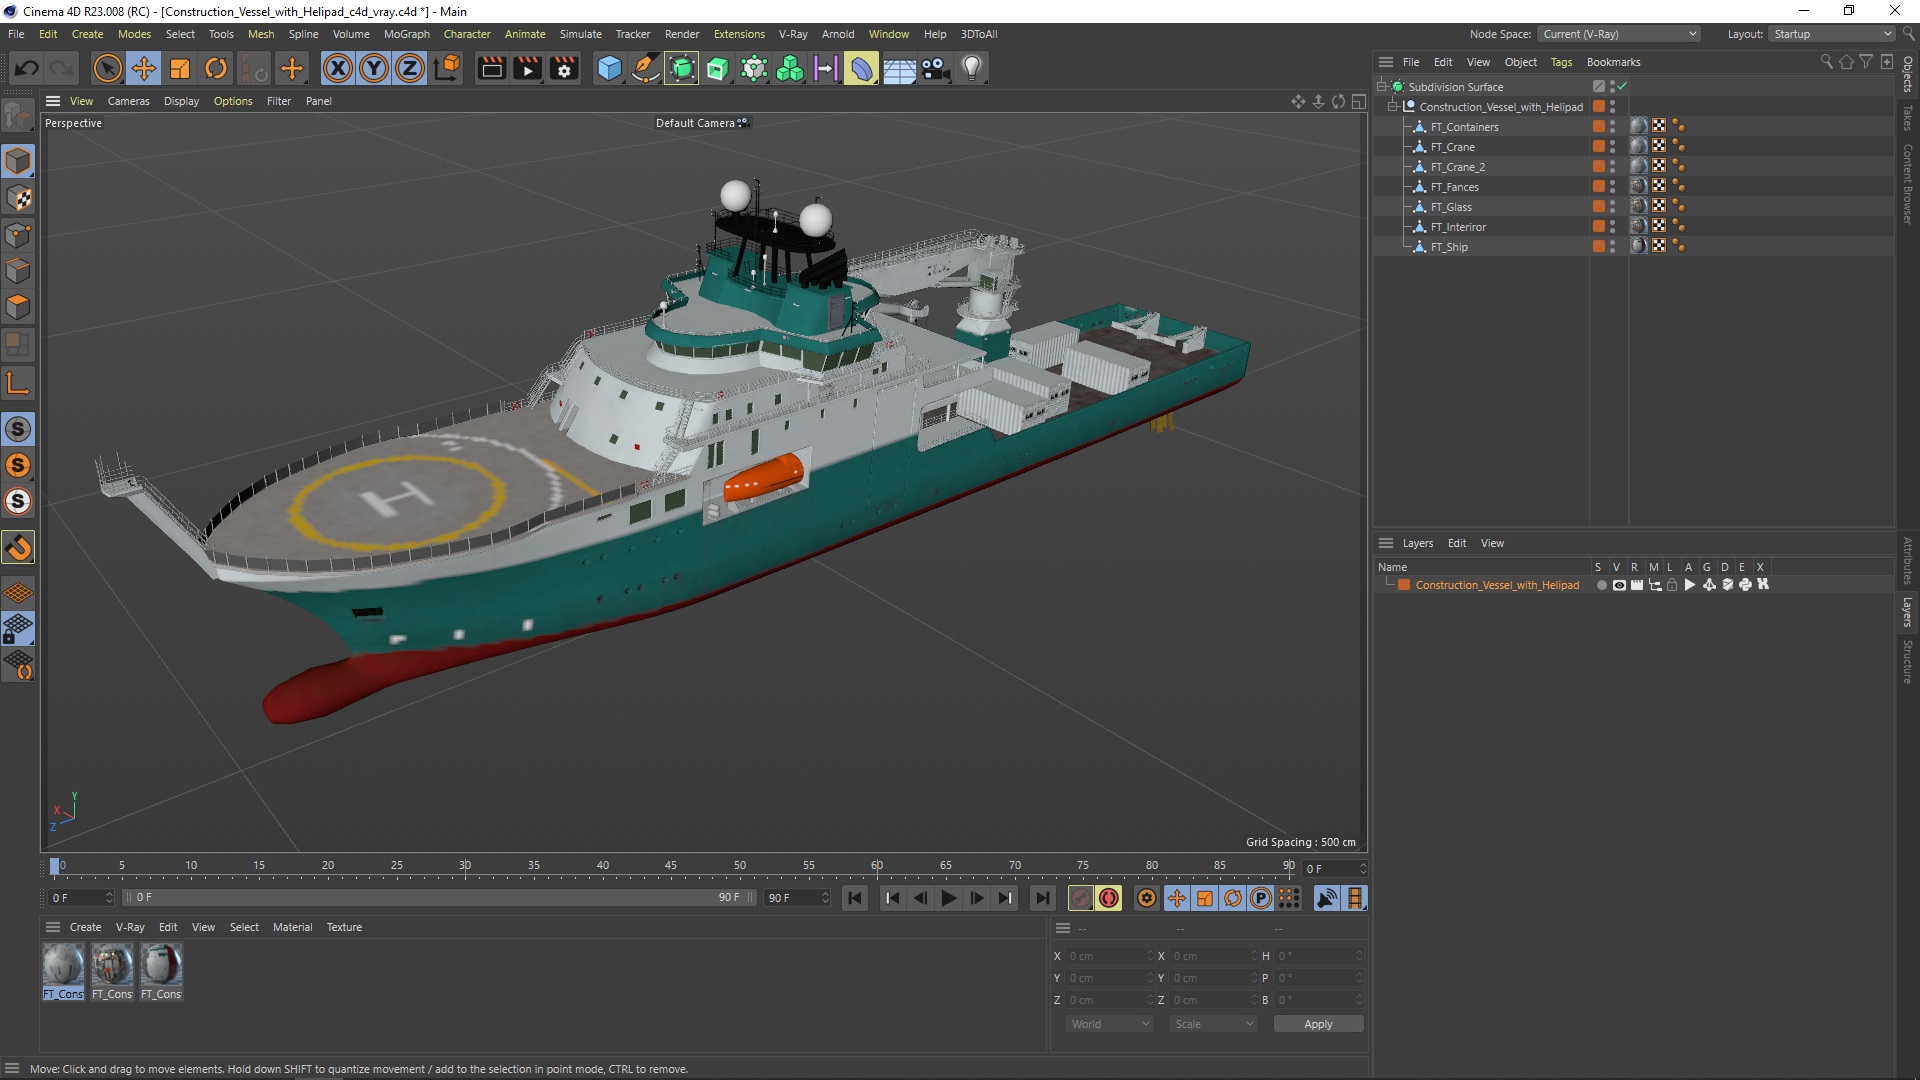
Task: Click the Bend deformer icon
Action: [x=862, y=68]
